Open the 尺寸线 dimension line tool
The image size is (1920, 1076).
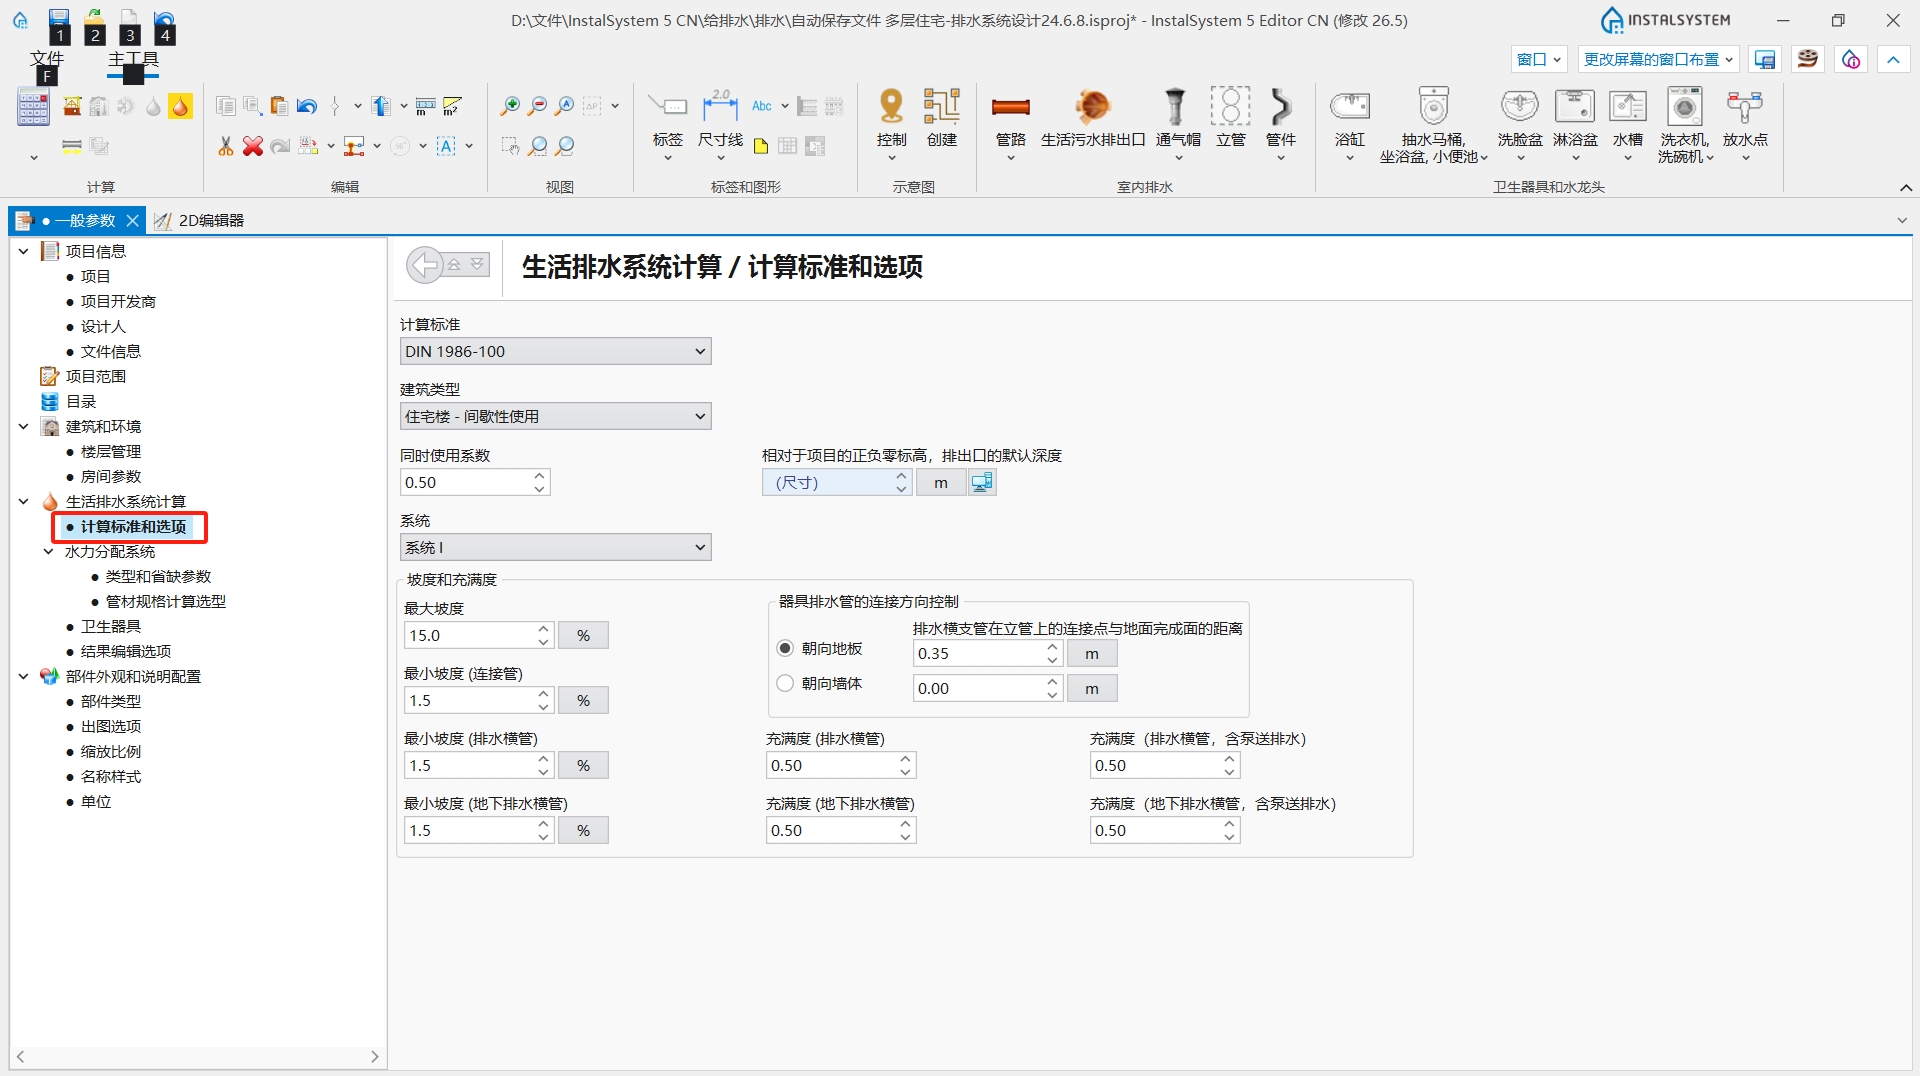click(x=720, y=123)
